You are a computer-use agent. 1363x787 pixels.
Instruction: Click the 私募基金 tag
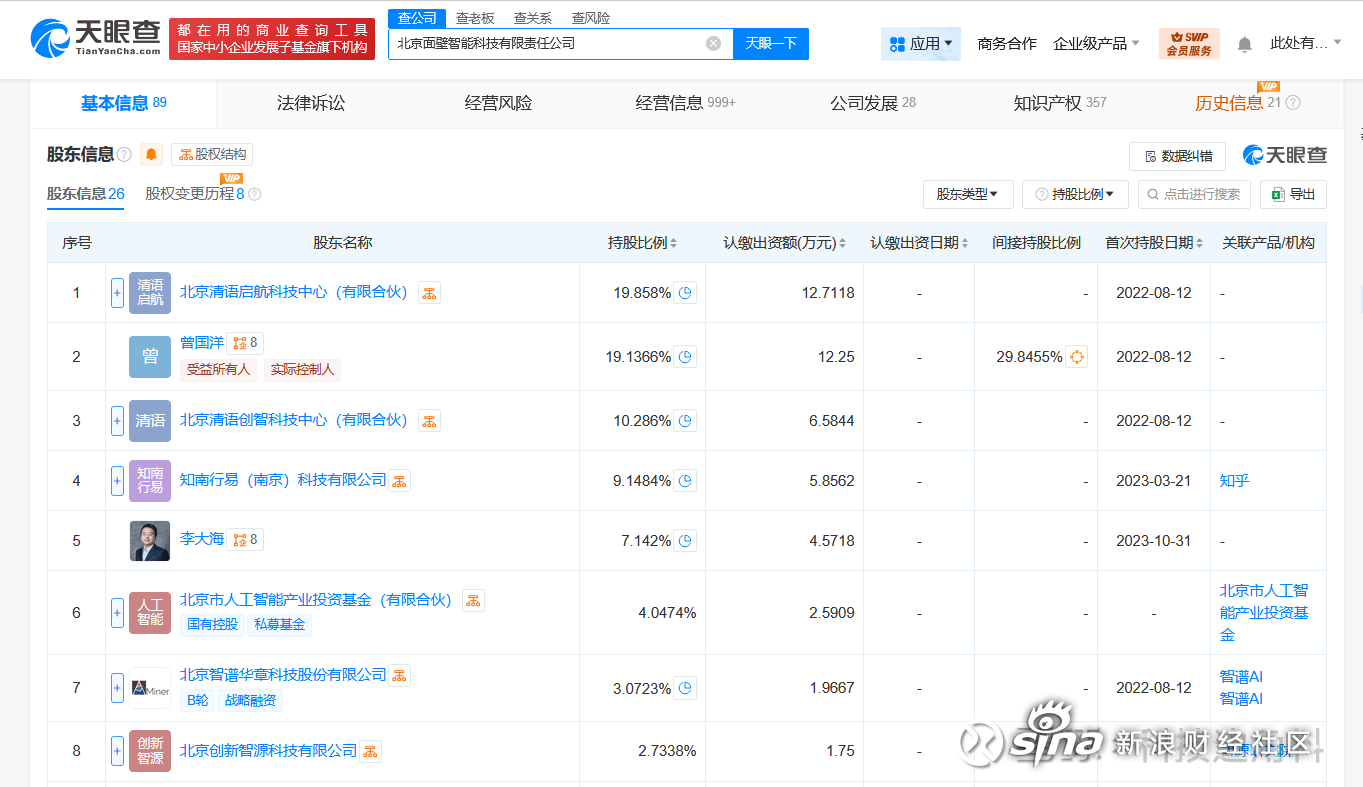click(280, 625)
